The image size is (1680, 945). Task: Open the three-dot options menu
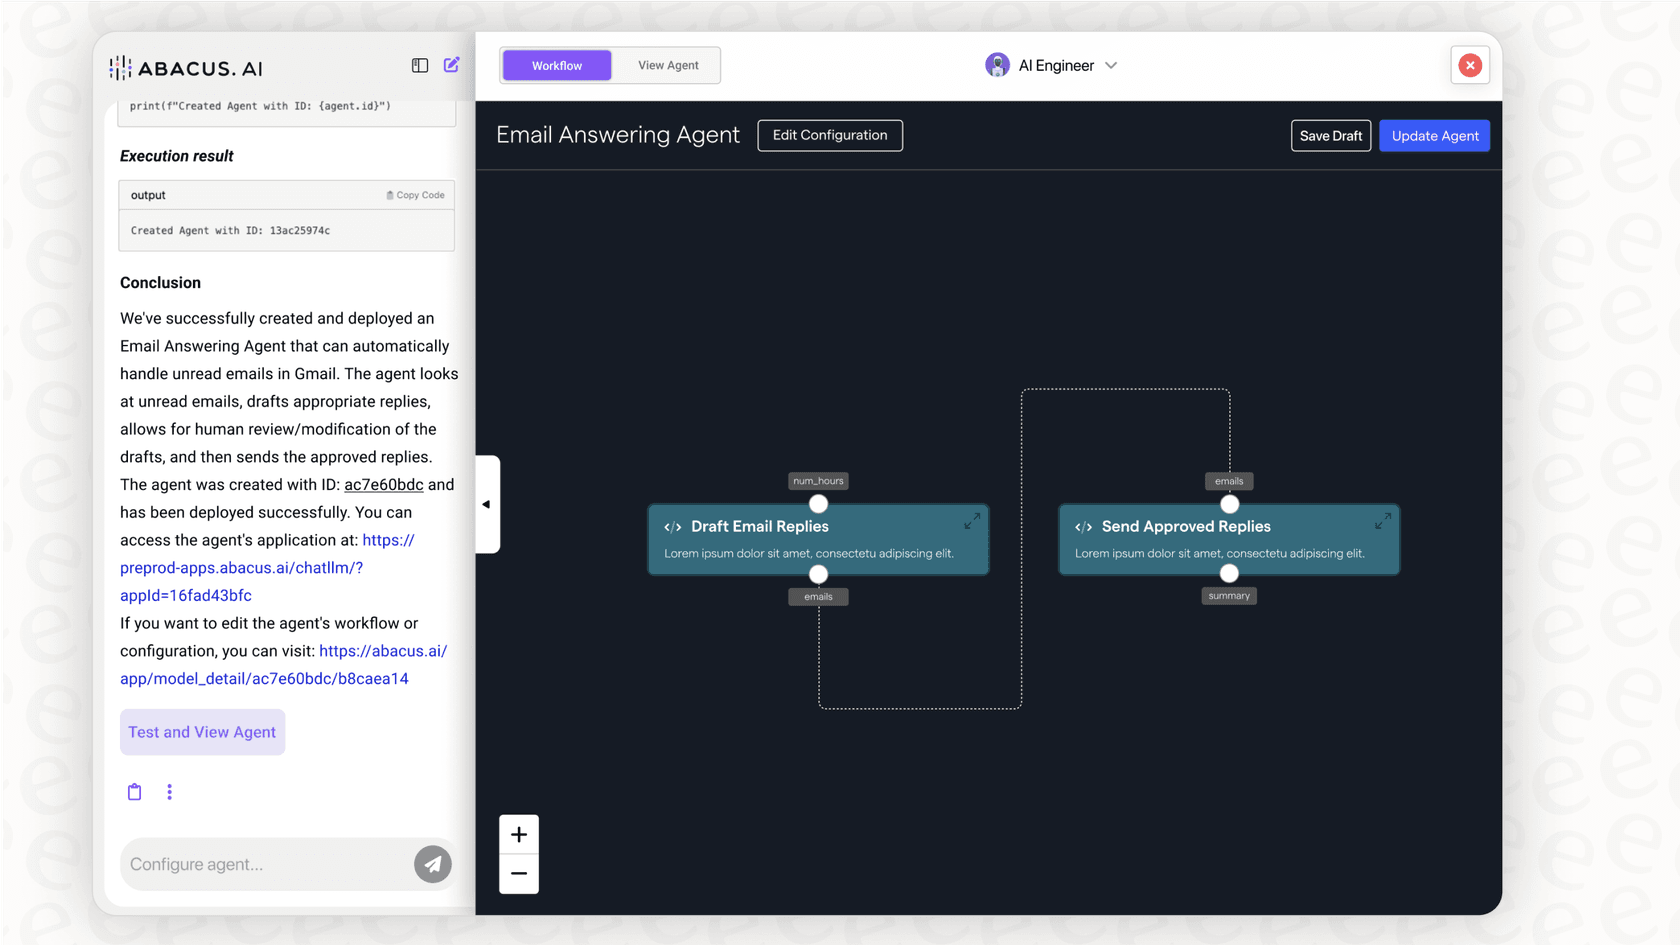point(169,791)
